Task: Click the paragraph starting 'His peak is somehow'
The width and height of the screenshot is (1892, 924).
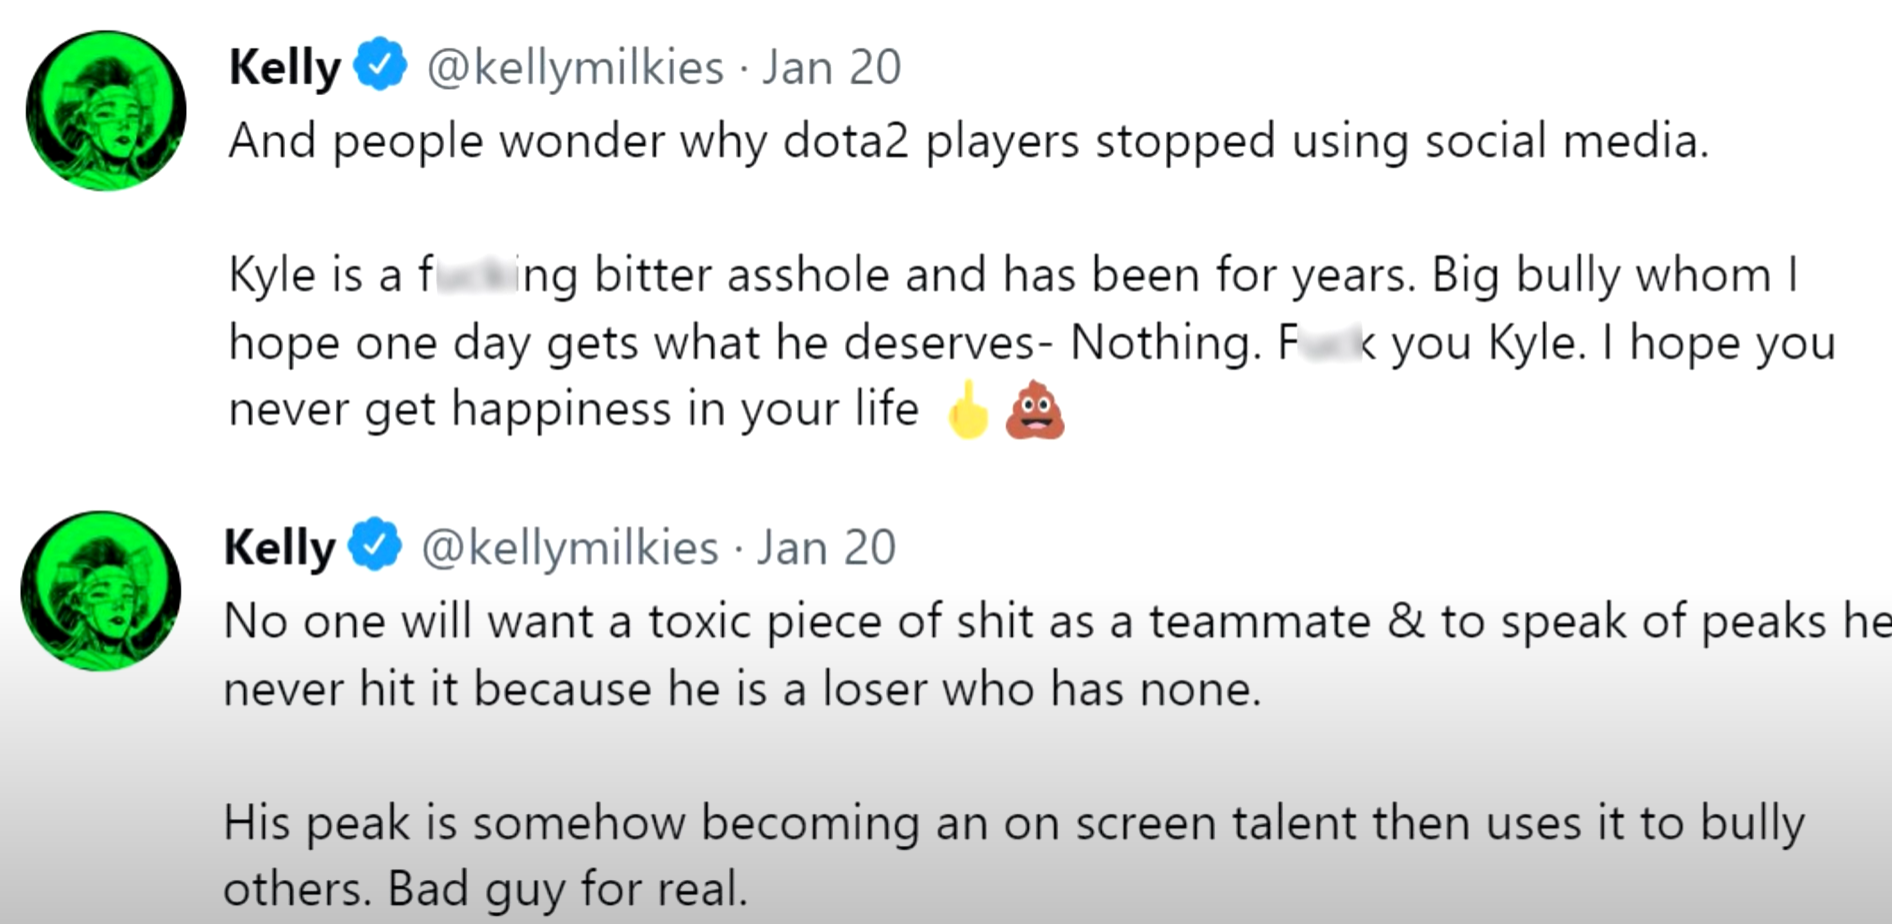Action: pos(1013,824)
